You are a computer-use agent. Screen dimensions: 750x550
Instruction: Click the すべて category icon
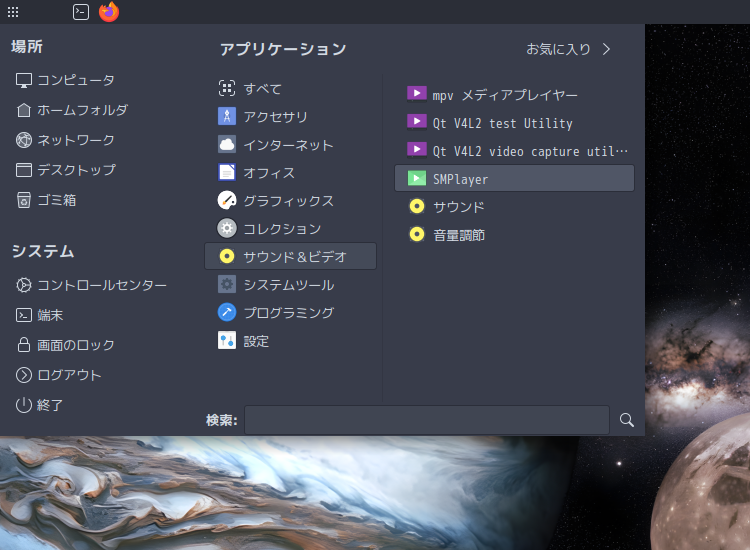click(x=227, y=88)
